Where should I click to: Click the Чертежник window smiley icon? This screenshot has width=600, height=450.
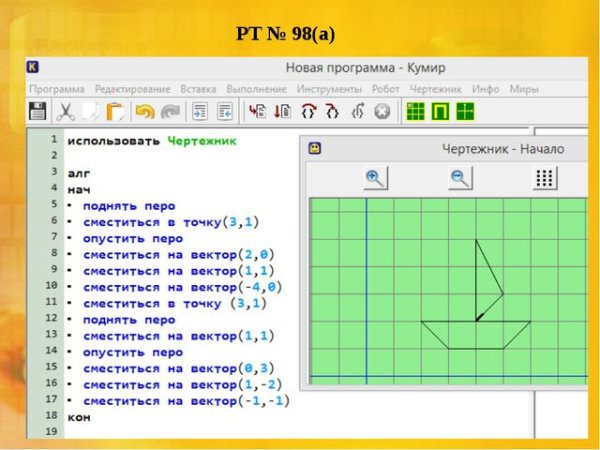[314, 149]
